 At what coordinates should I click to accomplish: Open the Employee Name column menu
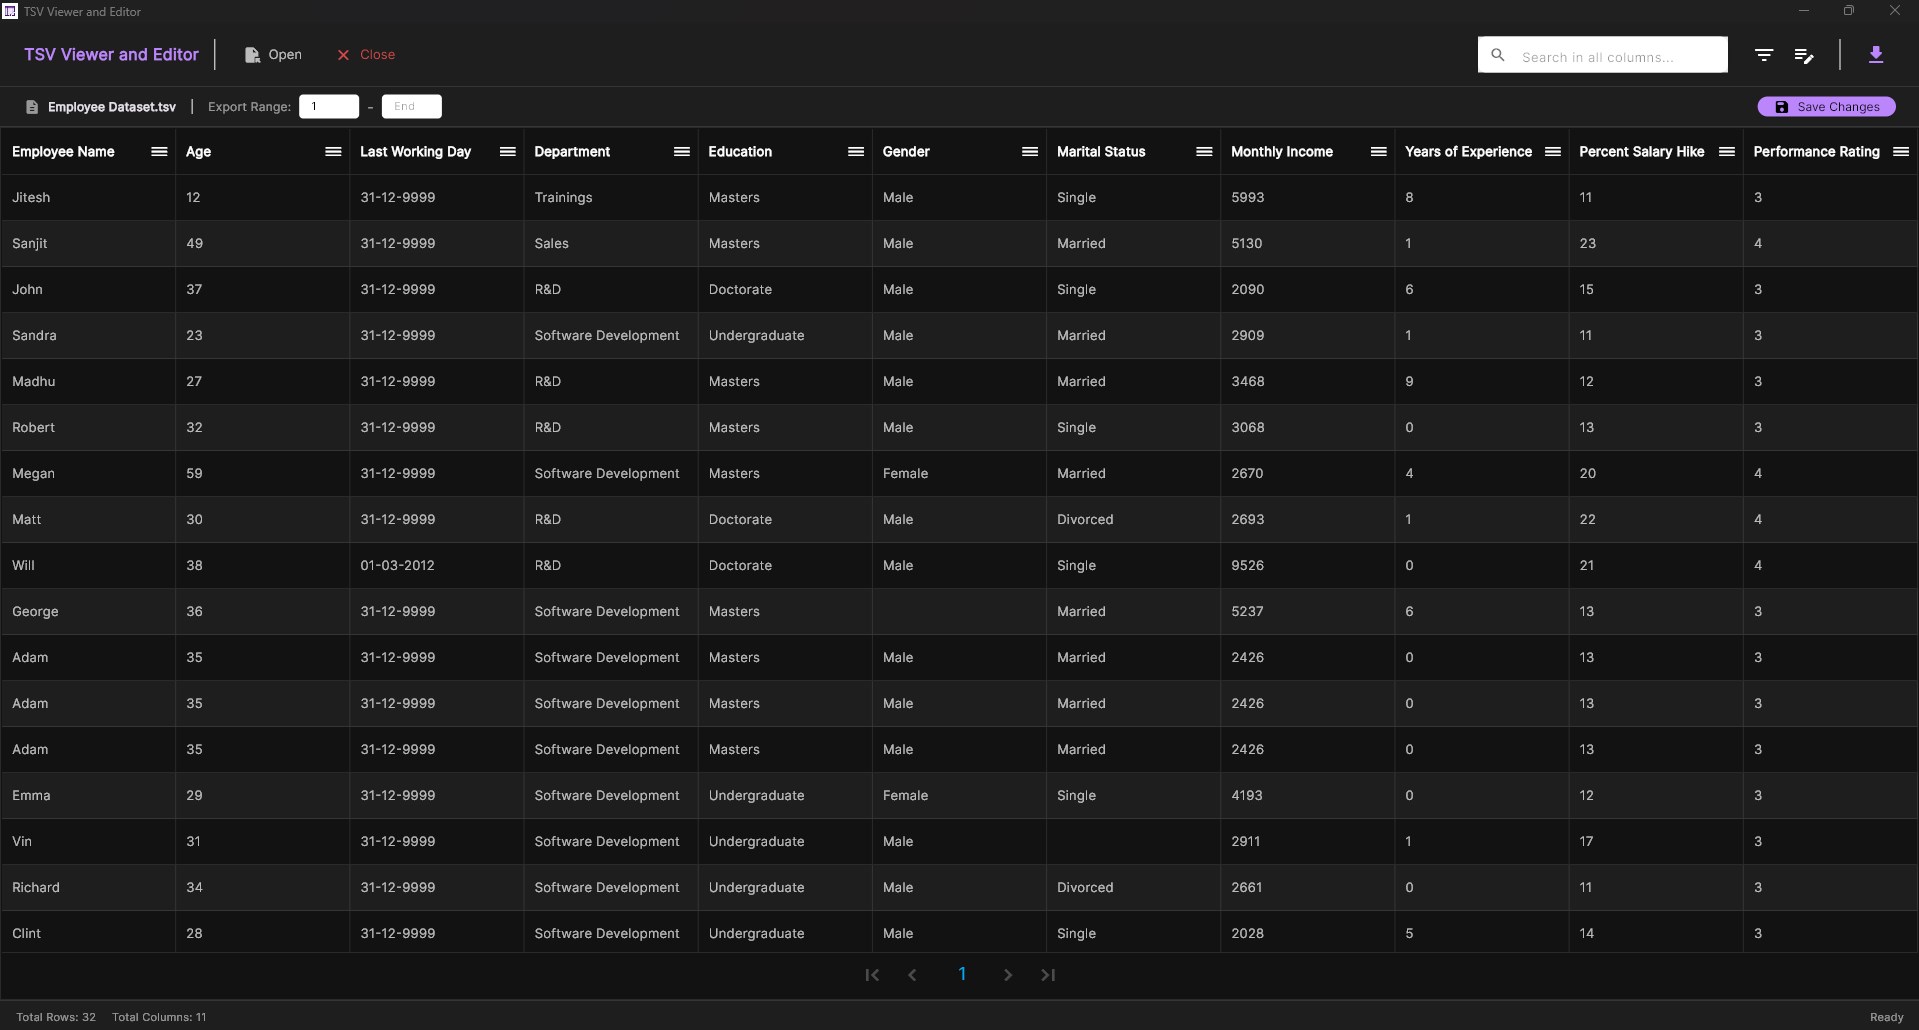point(159,152)
